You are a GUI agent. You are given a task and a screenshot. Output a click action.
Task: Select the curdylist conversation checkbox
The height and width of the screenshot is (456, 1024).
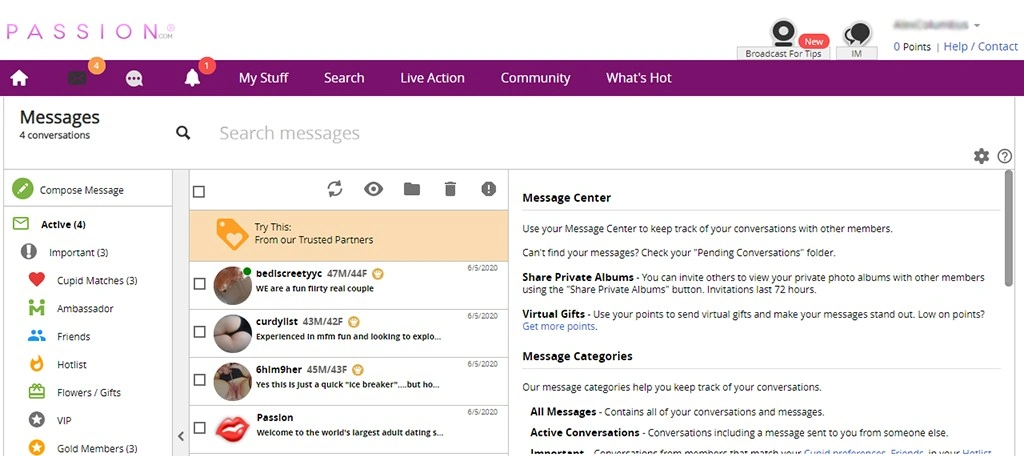pos(200,332)
